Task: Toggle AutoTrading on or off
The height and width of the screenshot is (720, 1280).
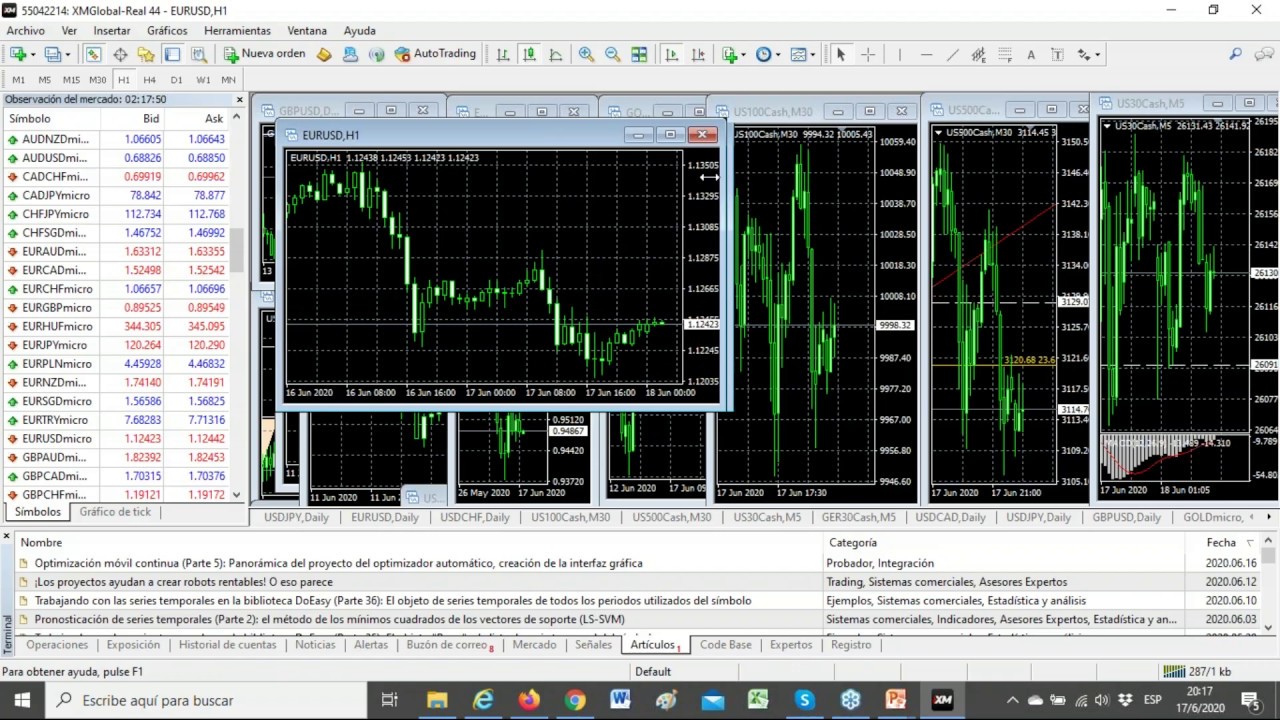Action: coord(435,54)
